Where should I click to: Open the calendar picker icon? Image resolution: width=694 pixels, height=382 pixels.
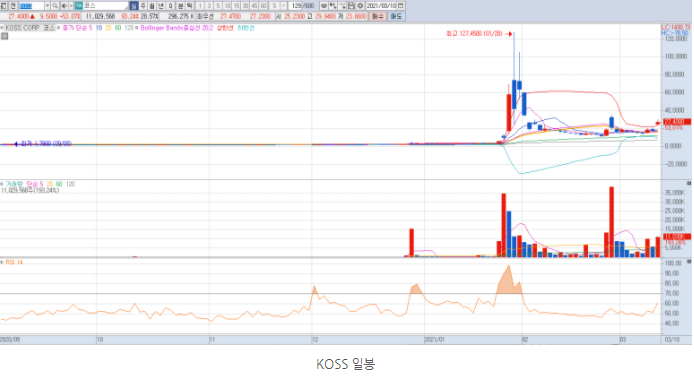pyautogui.click(x=401, y=6)
